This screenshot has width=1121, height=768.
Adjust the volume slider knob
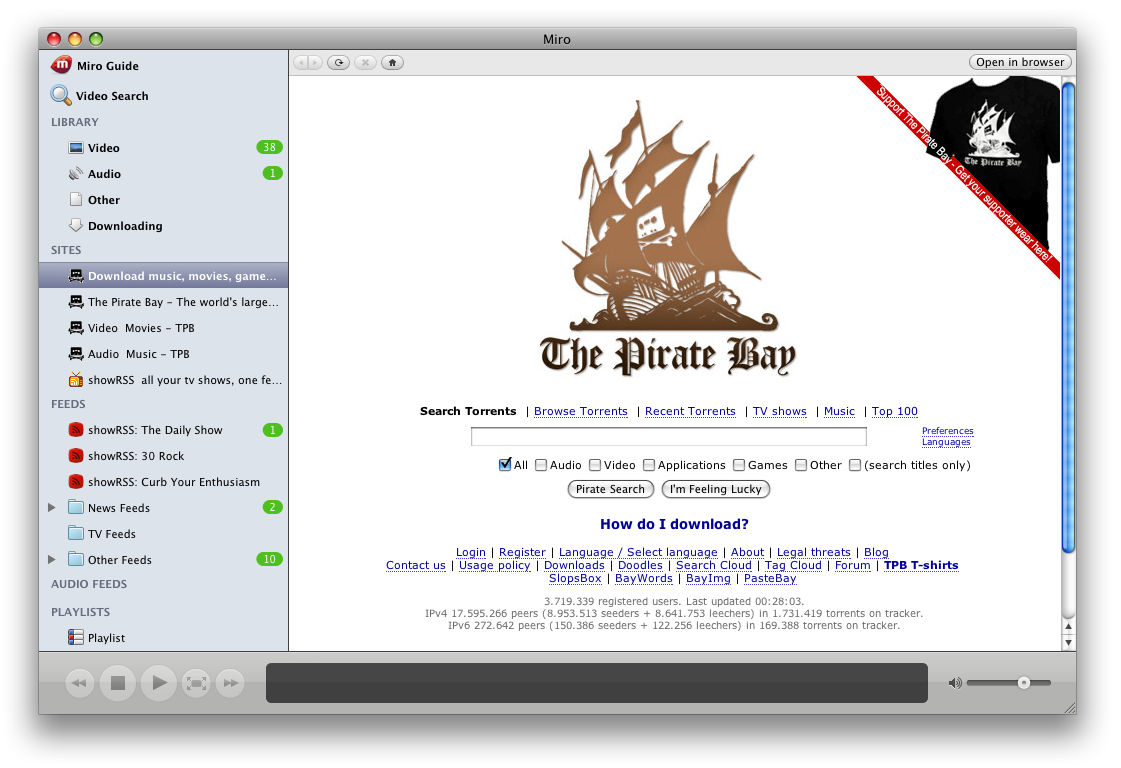pos(1023,683)
